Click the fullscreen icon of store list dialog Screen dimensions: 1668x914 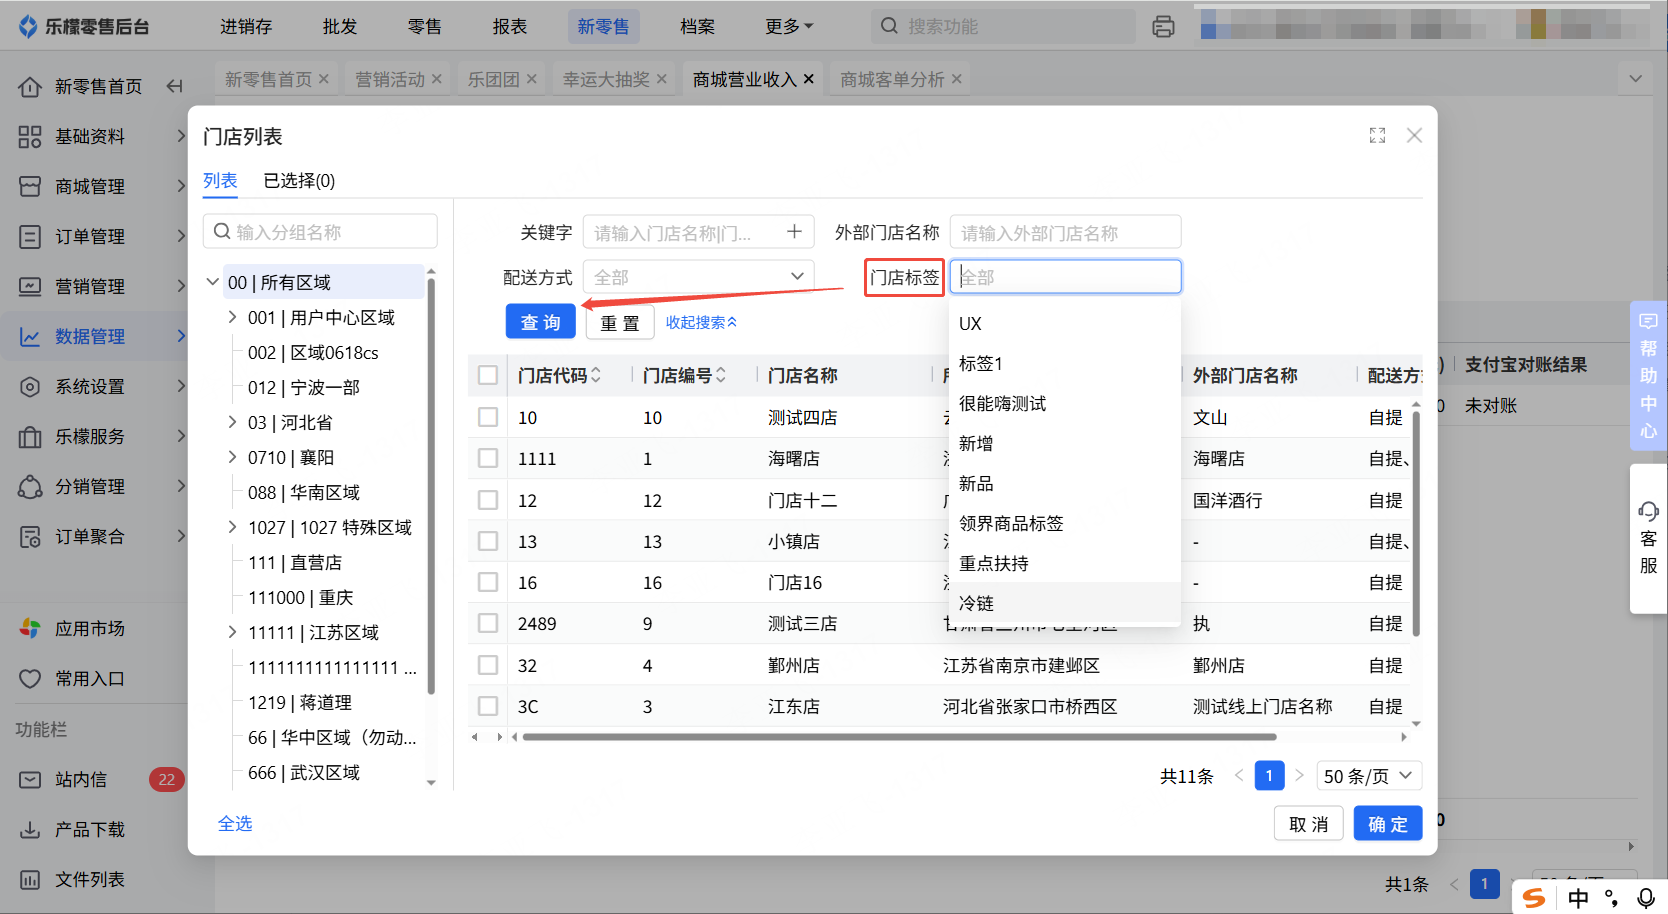tap(1377, 136)
